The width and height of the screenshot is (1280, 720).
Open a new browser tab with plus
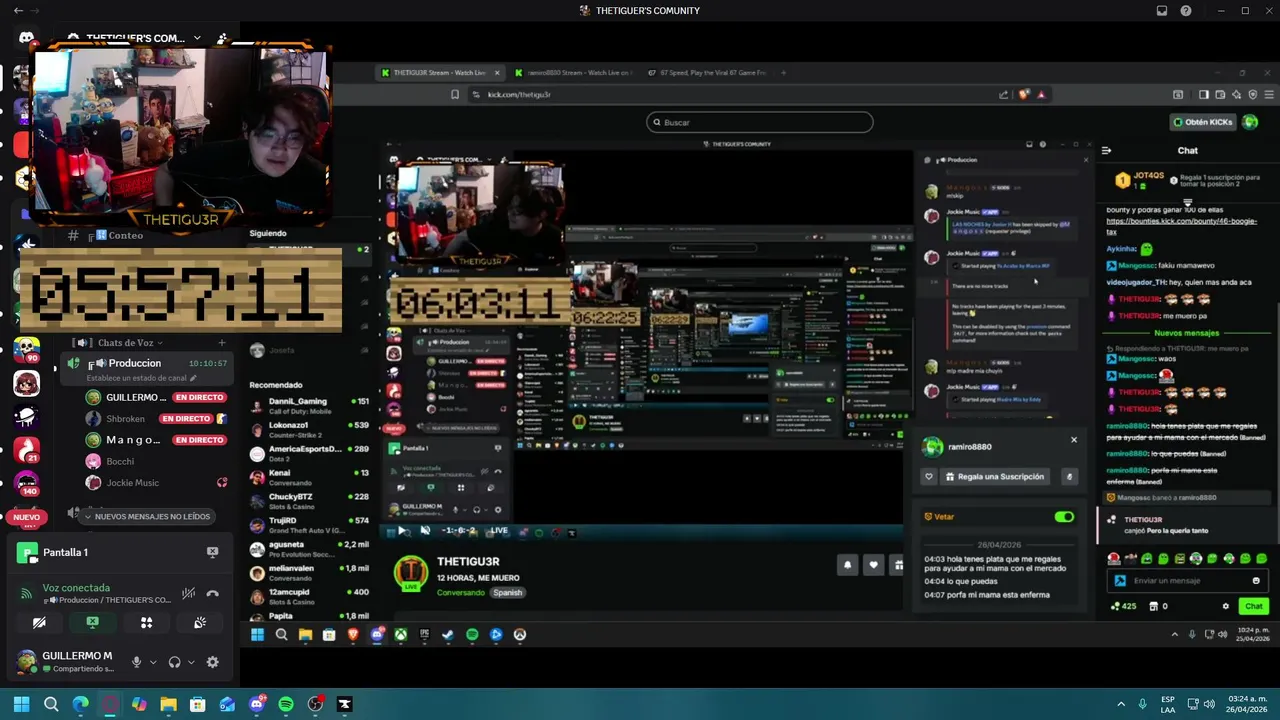[x=784, y=73]
